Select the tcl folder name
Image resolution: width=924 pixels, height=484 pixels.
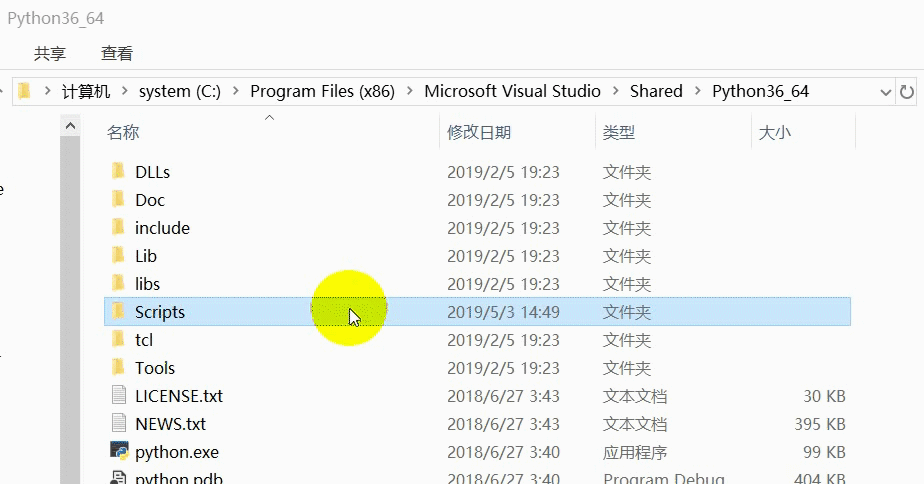click(x=144, y=340)
